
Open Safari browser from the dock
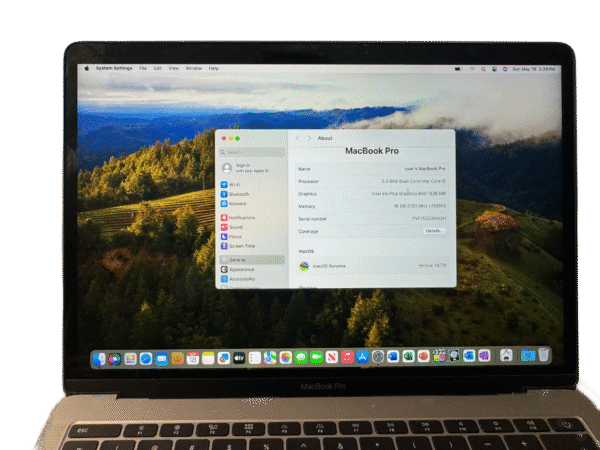pos(146,359)
